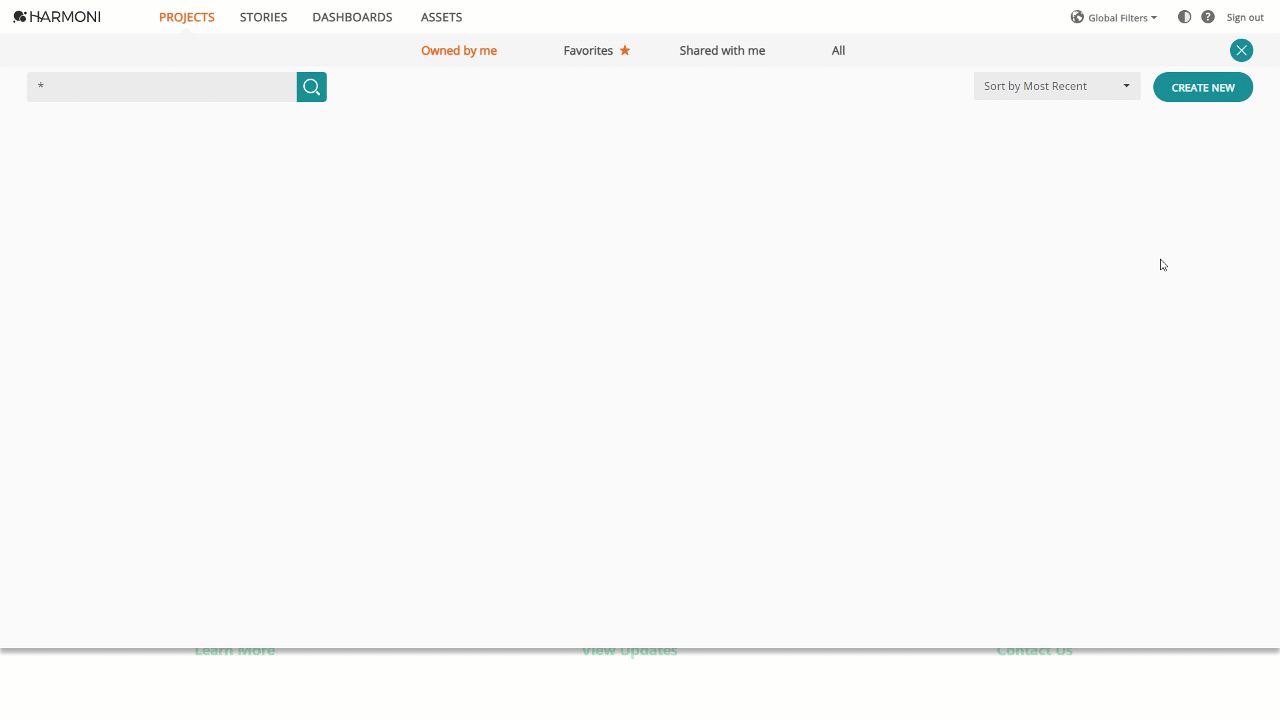Switch theme using the half-circle toggle
Screen dimensions: 1280x720
tap(1184, 17)
